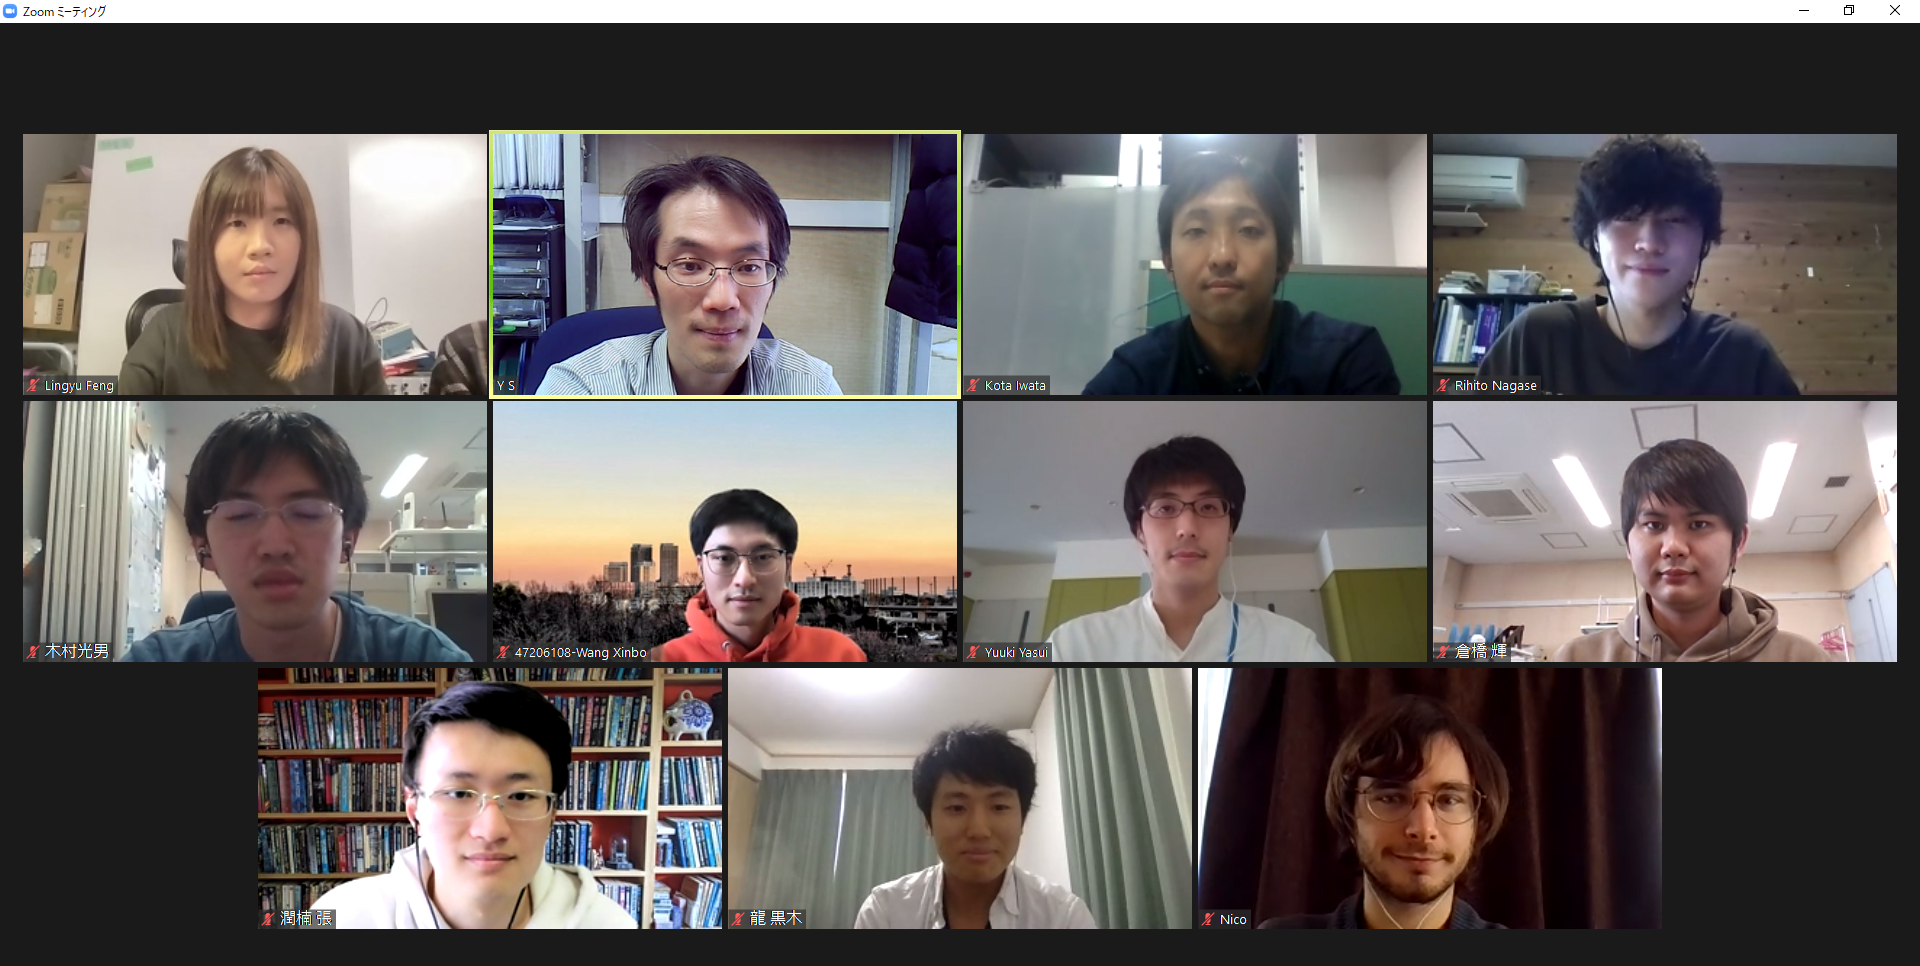
Task: Click the Kota Iwata name label
Action: (x=1015, y=386)
